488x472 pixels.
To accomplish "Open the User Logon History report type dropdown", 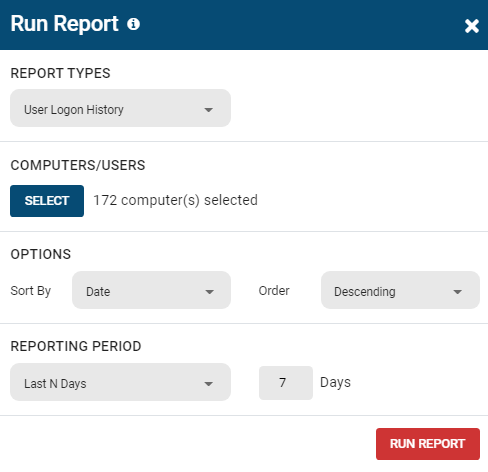I will pos(120,108).
